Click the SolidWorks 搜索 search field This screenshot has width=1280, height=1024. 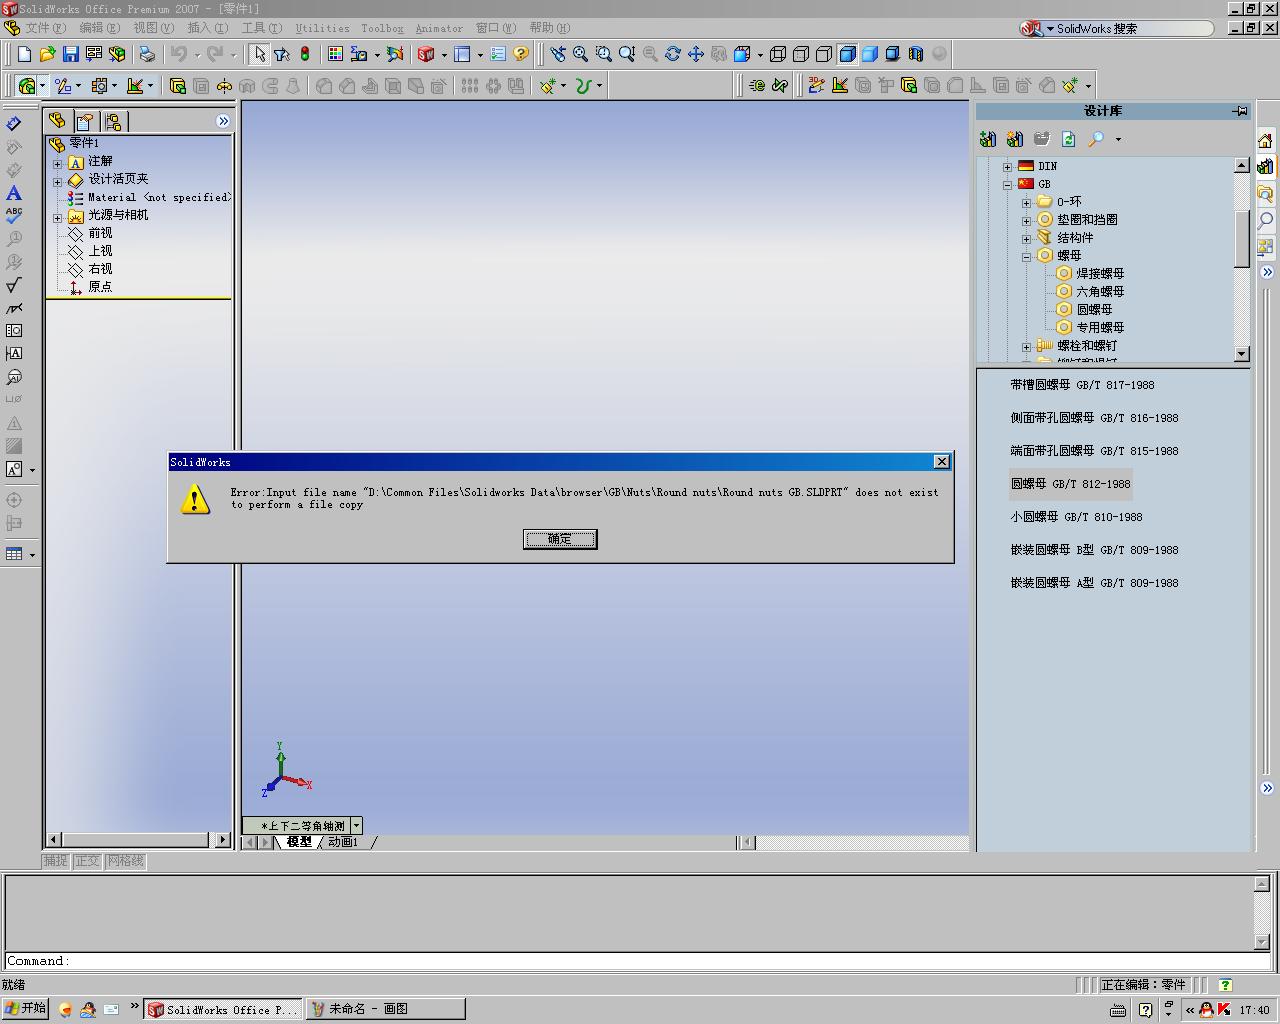tap(1134, 28)
